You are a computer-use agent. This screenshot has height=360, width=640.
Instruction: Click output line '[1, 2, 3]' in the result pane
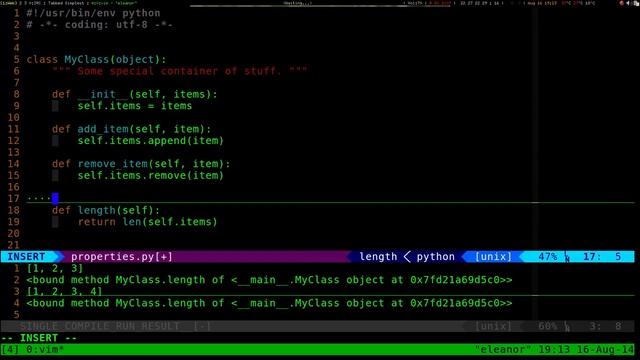(x=55, y=268)
